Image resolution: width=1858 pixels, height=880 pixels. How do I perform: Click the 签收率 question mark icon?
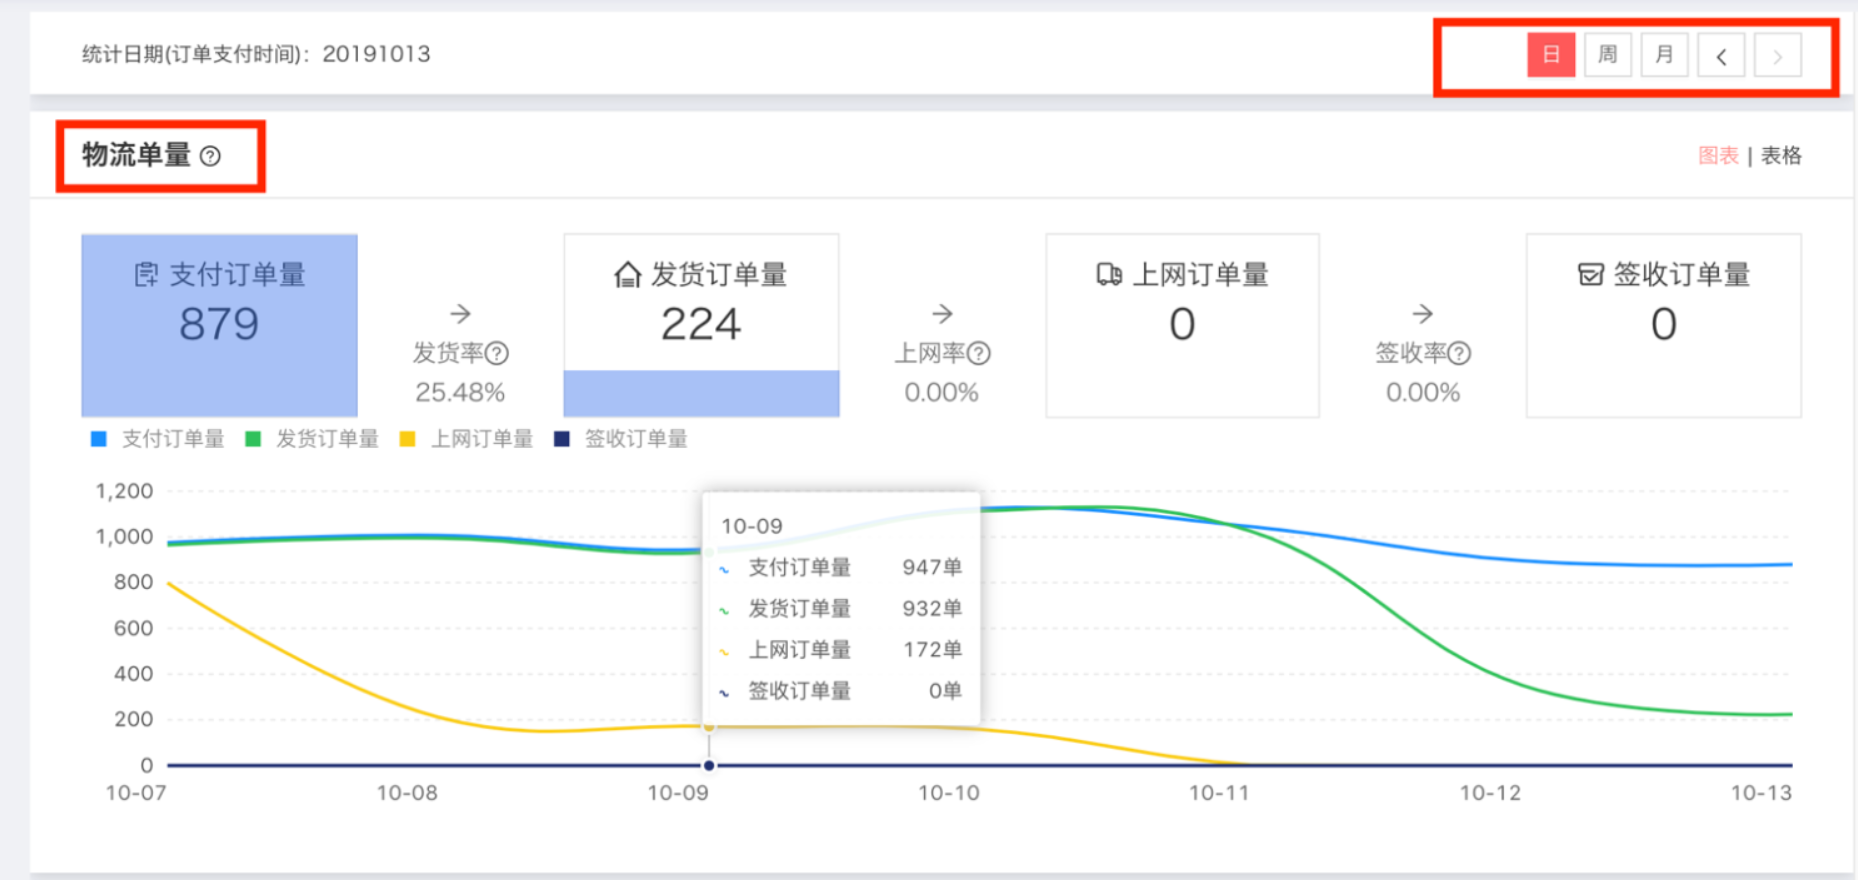pos(1459,353)
